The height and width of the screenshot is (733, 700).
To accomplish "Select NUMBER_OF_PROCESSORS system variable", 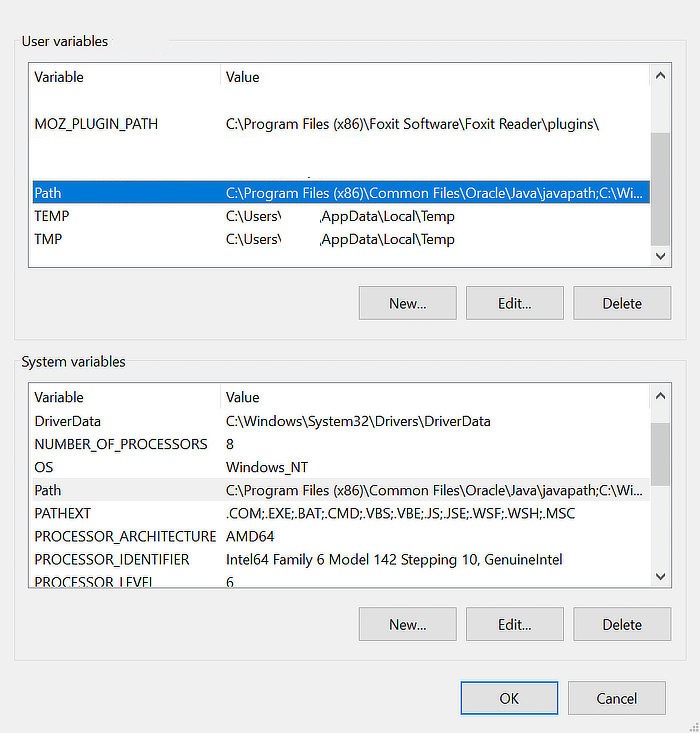I will click(341, 444).
